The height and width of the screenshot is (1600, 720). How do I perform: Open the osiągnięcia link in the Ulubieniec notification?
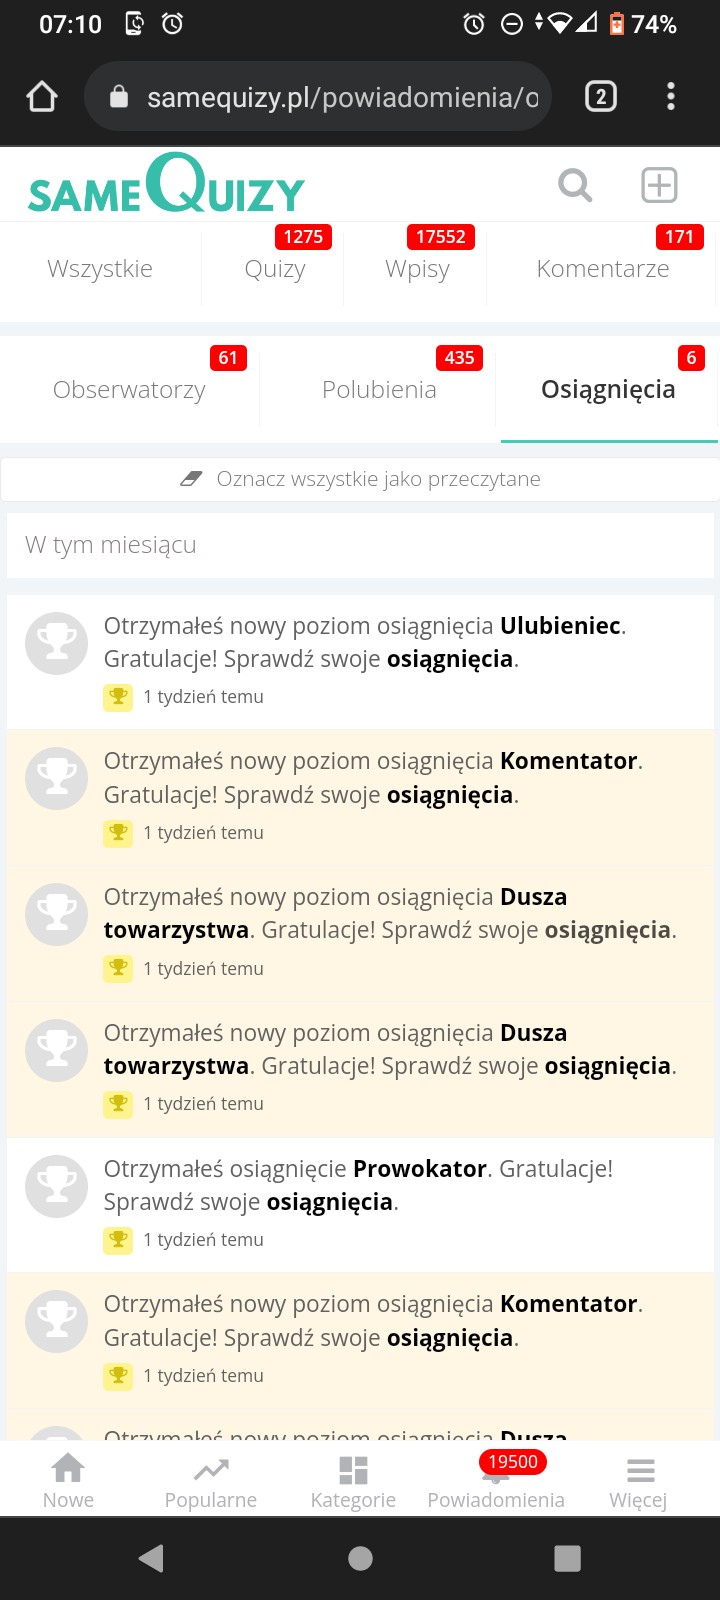coord(450,659)
